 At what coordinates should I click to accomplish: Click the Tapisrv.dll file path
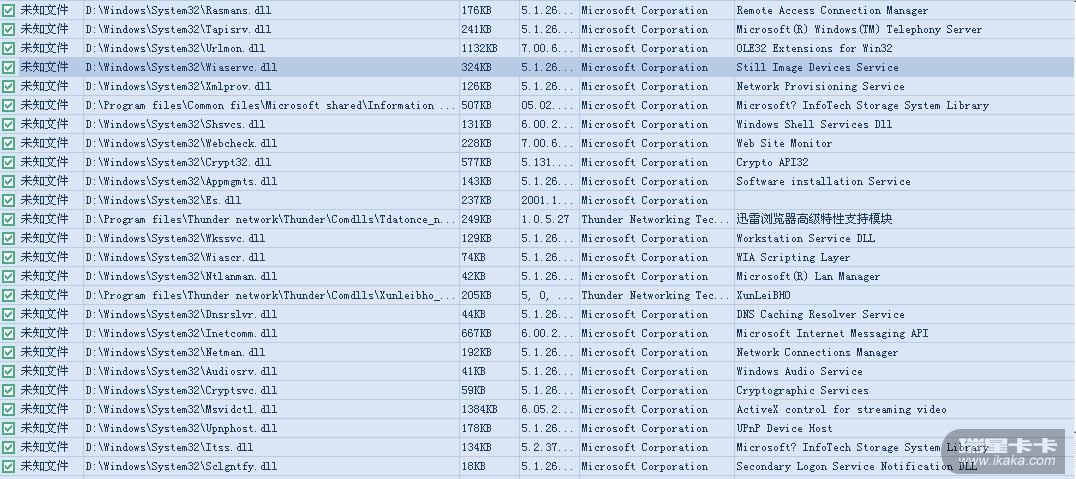click(178, 30)
